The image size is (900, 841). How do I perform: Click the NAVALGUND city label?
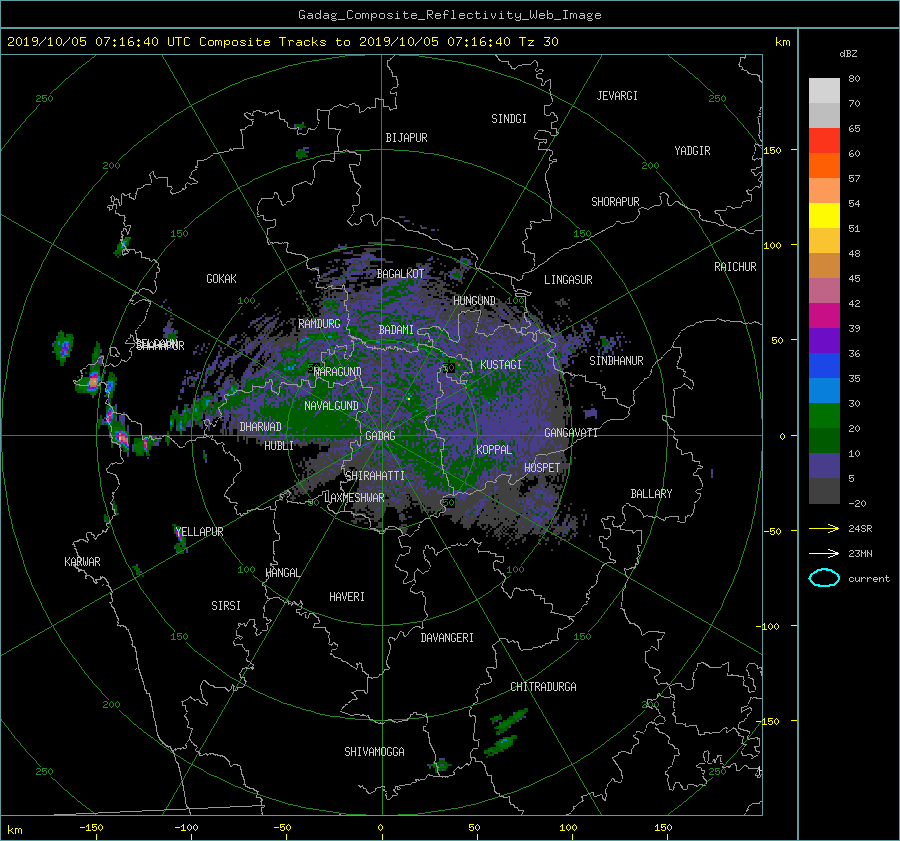click(x=331, y=406)
